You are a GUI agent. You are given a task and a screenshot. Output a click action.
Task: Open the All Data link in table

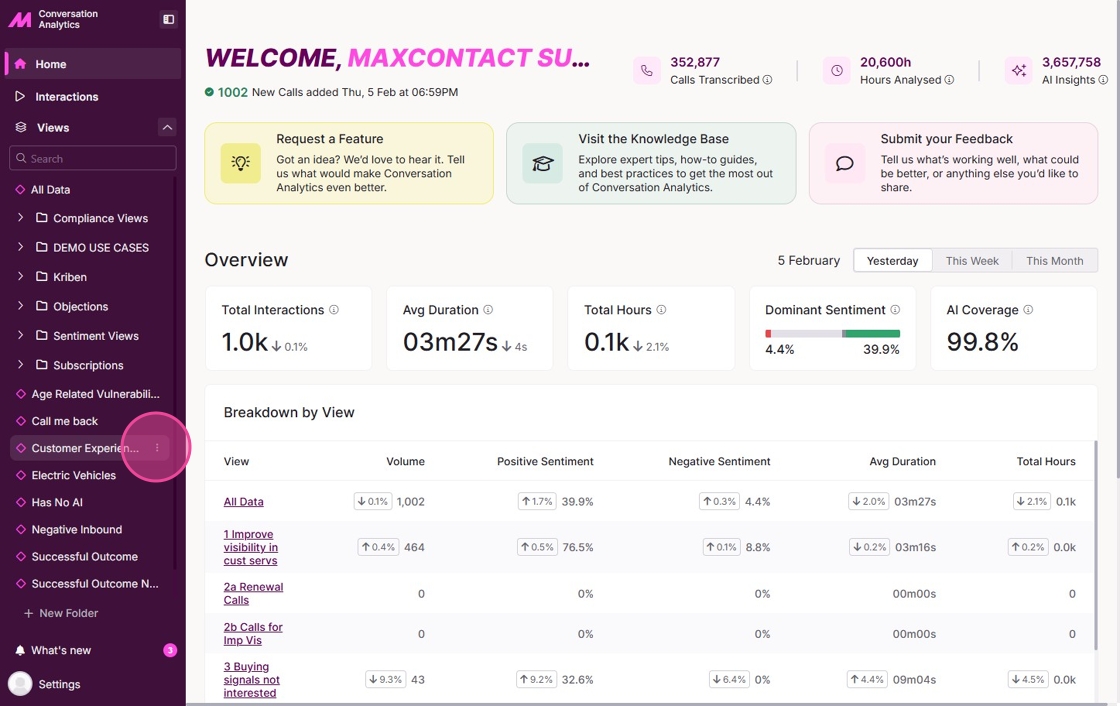pyautogui.click(x=244, y=502)
